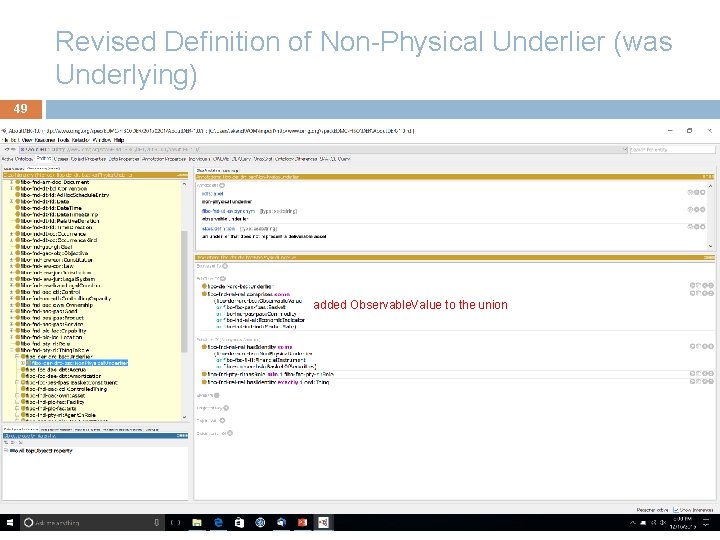Screen dimensions: 720x540
Task: Expand the BasketConstituent tree node
Action: [x=17, y=382]
